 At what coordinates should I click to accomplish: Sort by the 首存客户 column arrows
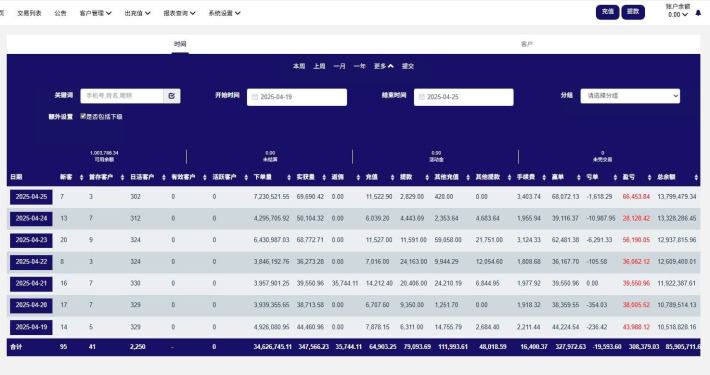point(122,177)
